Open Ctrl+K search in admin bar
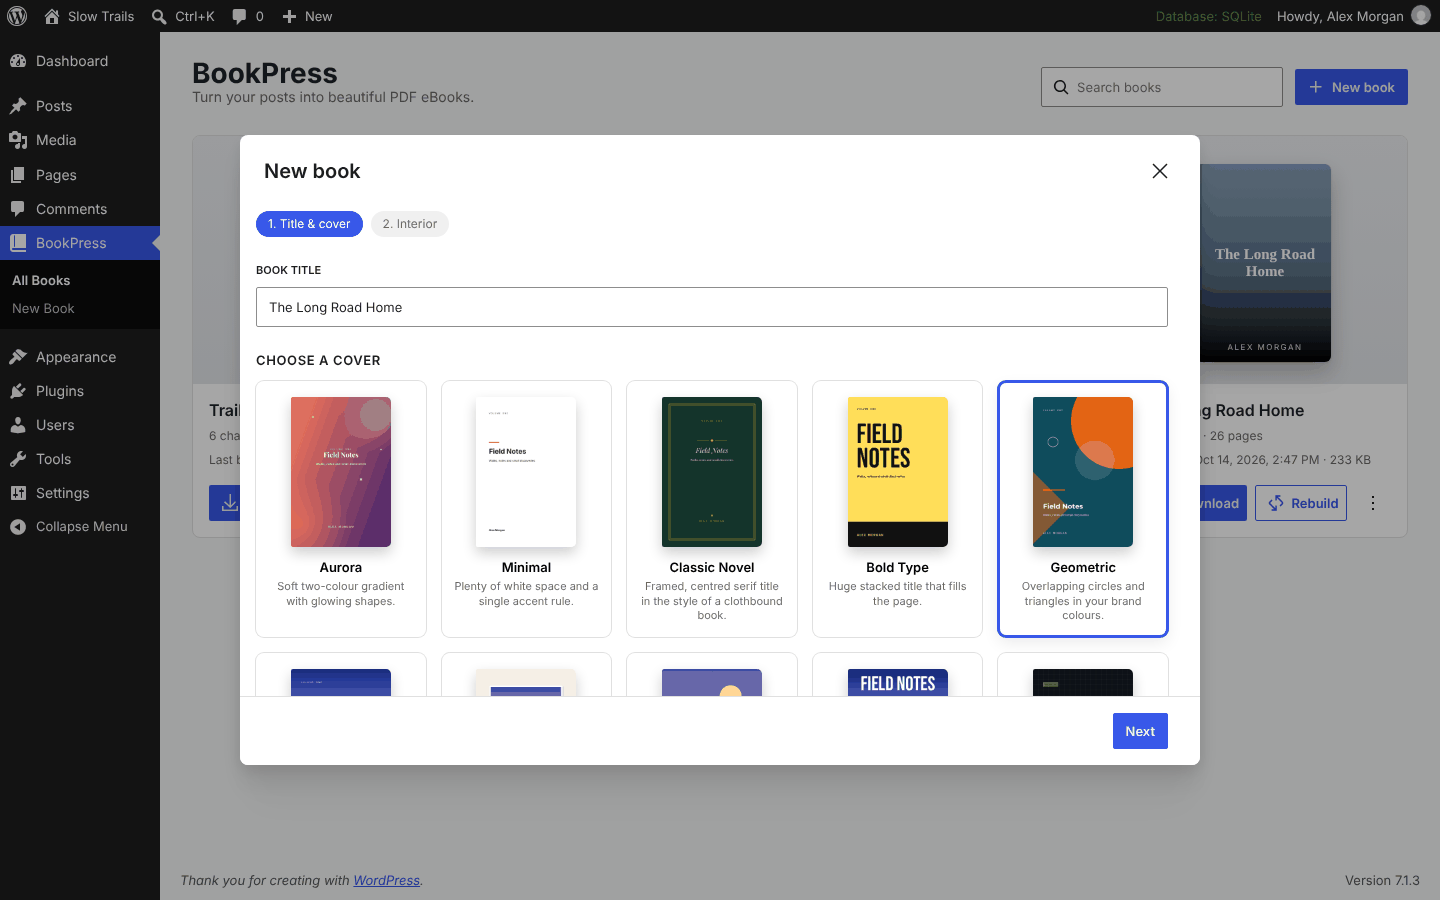The height and width of the screenshot is (900, 1440). click(183, 16)
